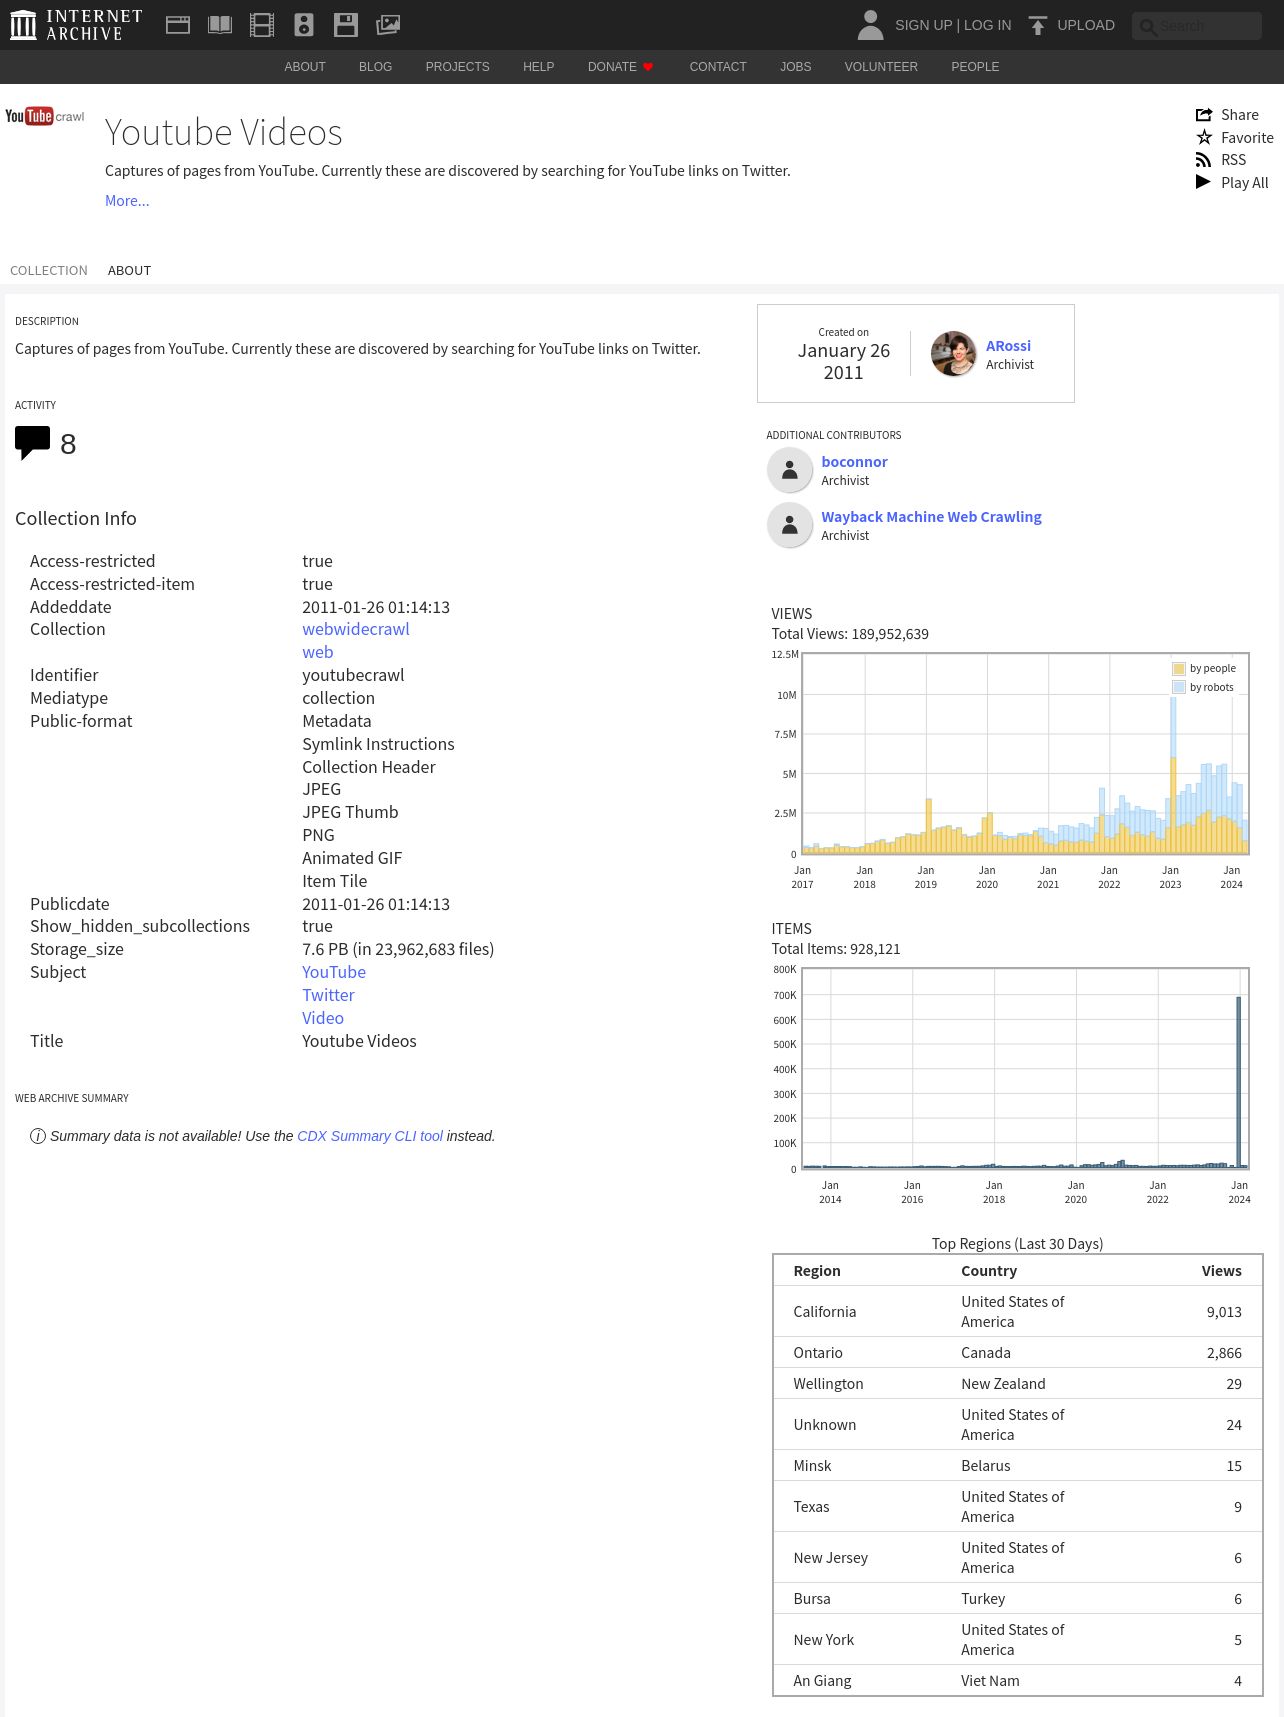Click the Country column header
This screenshot has height=1717, width=1284.
[x=989, y=1271]
